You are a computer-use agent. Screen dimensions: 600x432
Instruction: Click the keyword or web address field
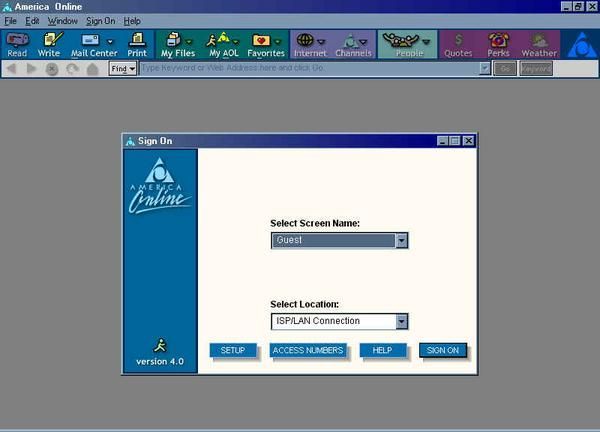click(308, 69)
